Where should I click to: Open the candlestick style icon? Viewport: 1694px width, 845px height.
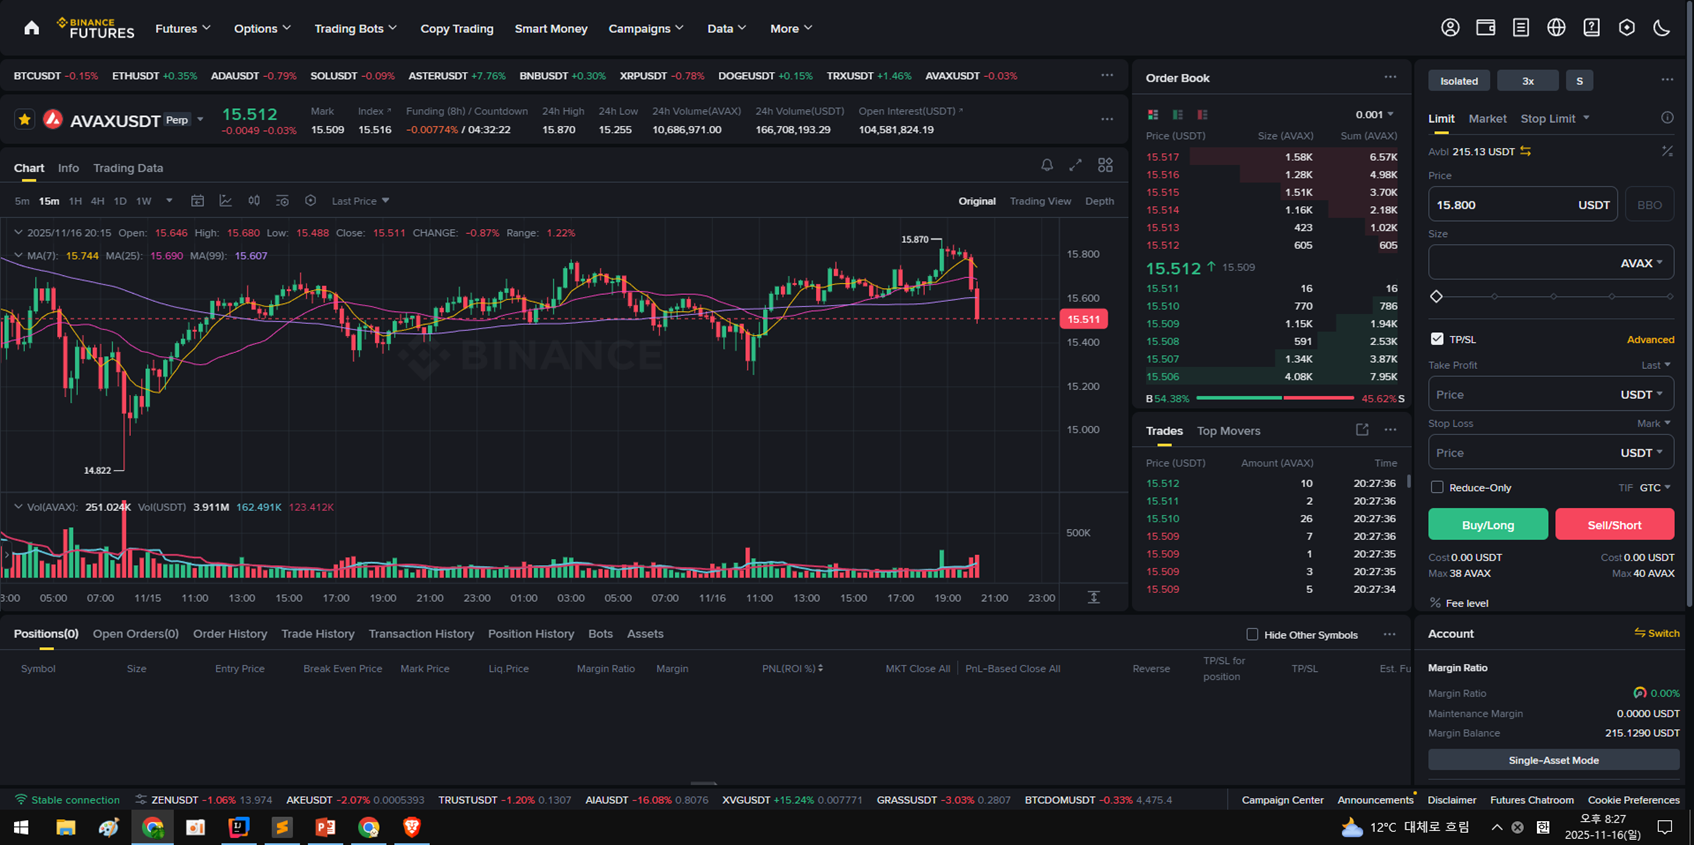click(254, 201)
